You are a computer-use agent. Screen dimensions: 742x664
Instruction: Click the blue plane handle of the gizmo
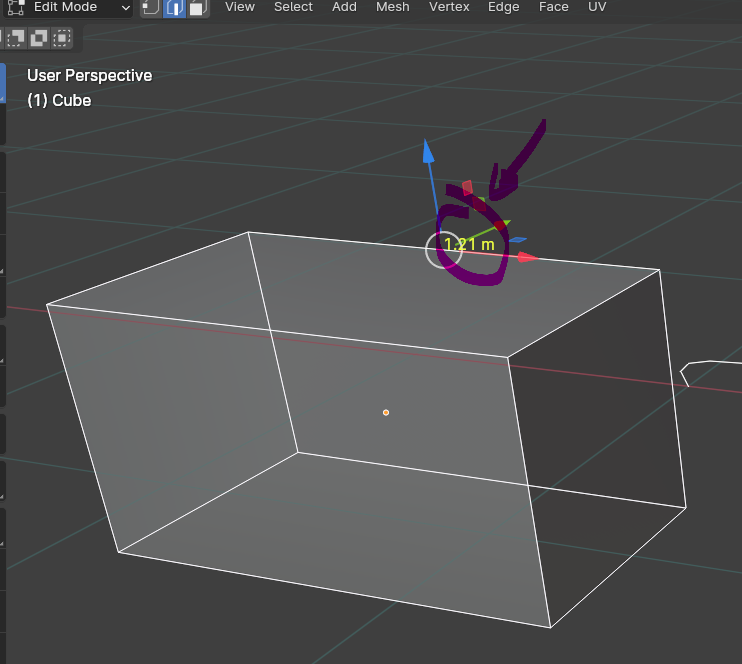[x=518, y=240]
